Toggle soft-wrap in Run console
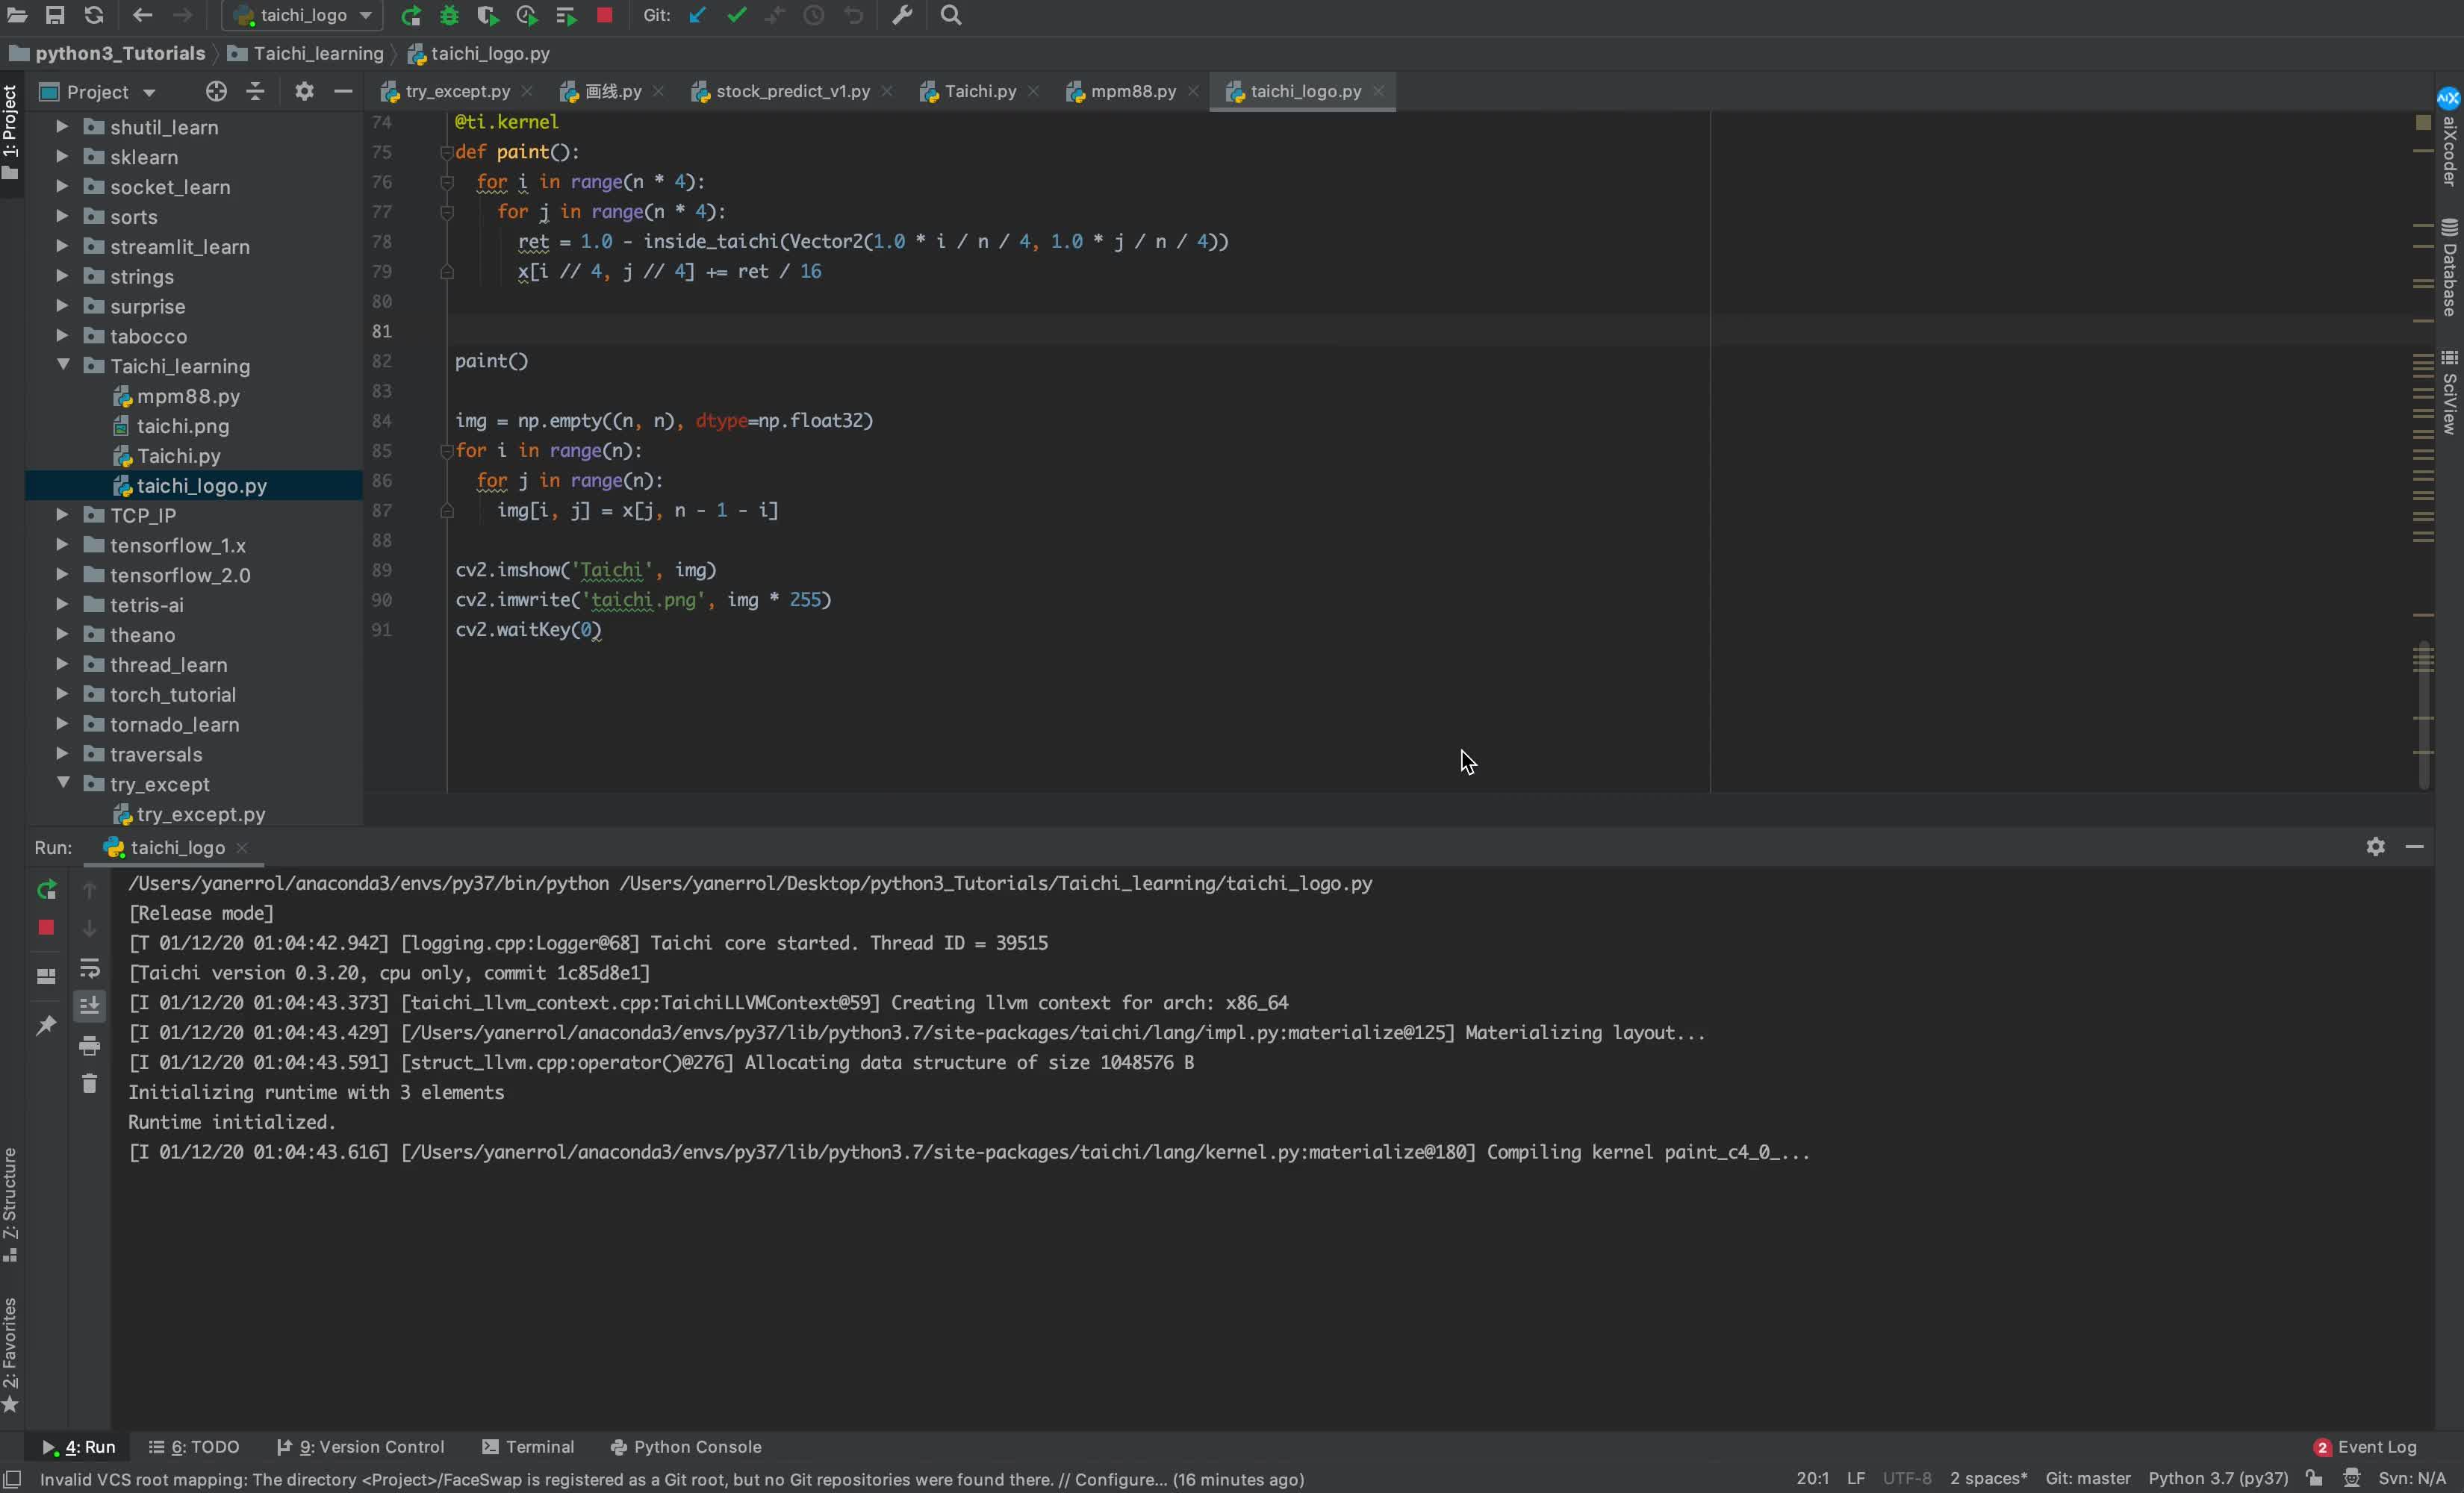This screenshot has width=2464, height=1493. (x=89, y=968)
